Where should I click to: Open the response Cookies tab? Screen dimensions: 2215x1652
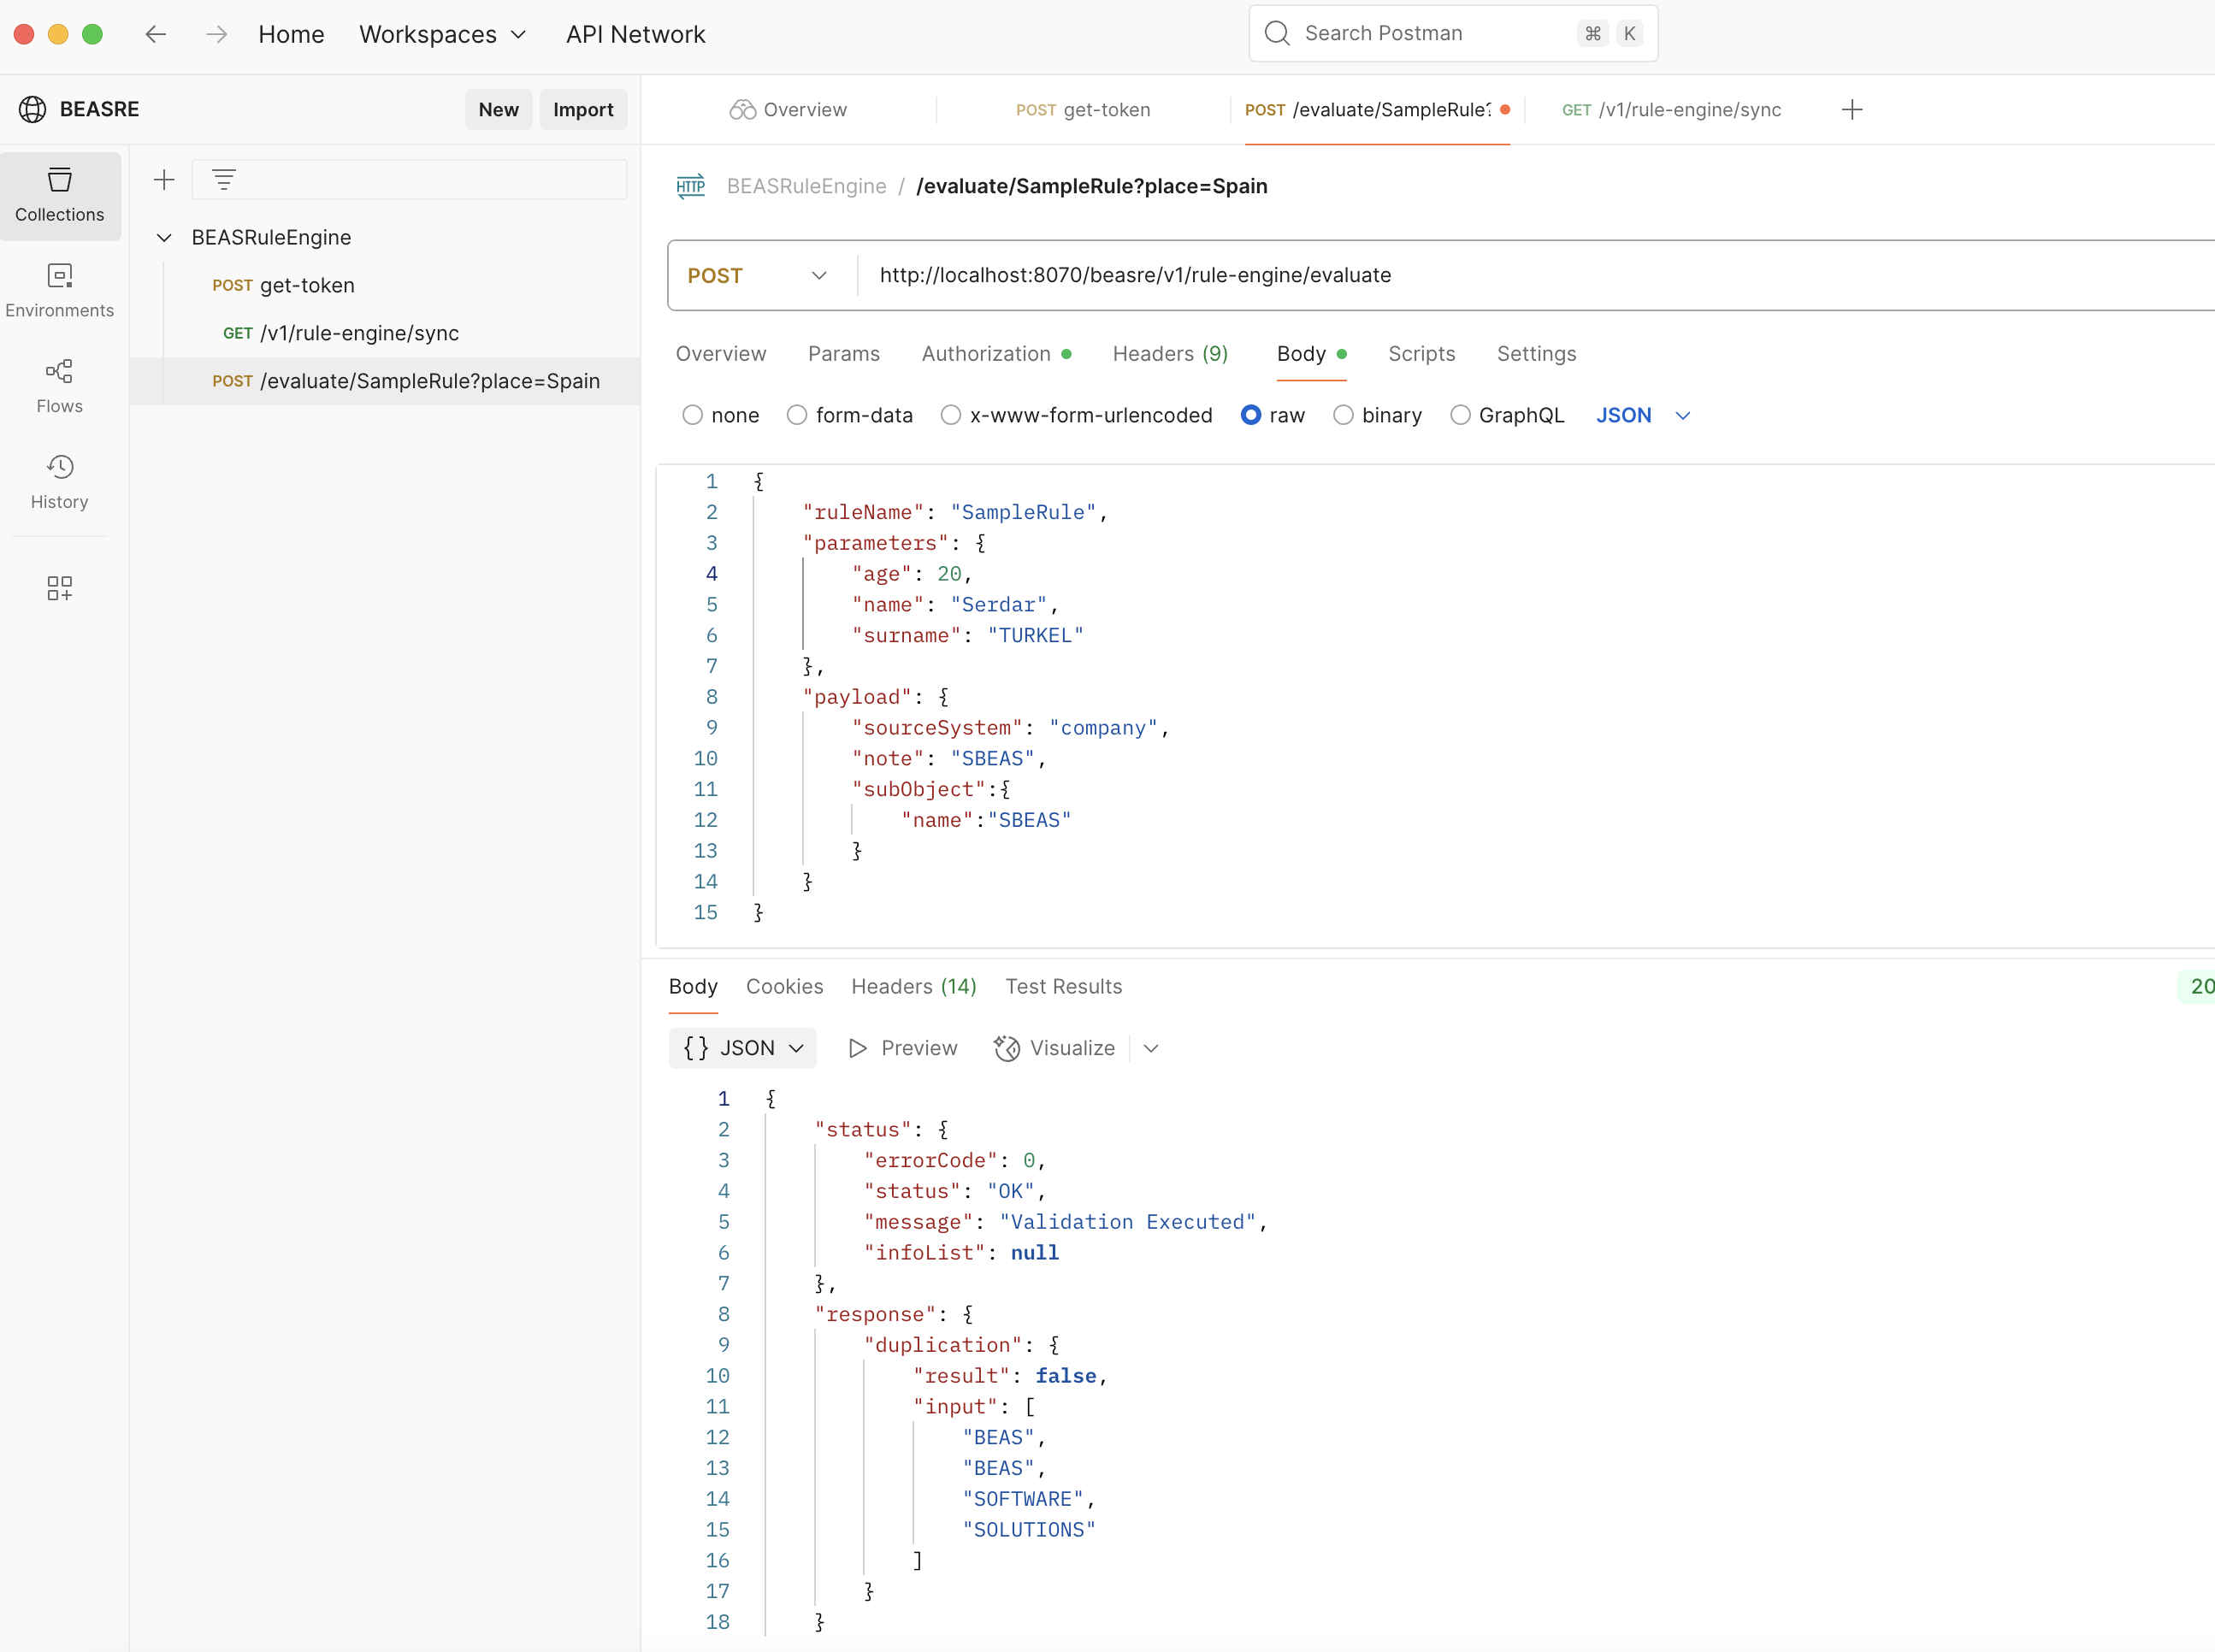tap(785, 987)
